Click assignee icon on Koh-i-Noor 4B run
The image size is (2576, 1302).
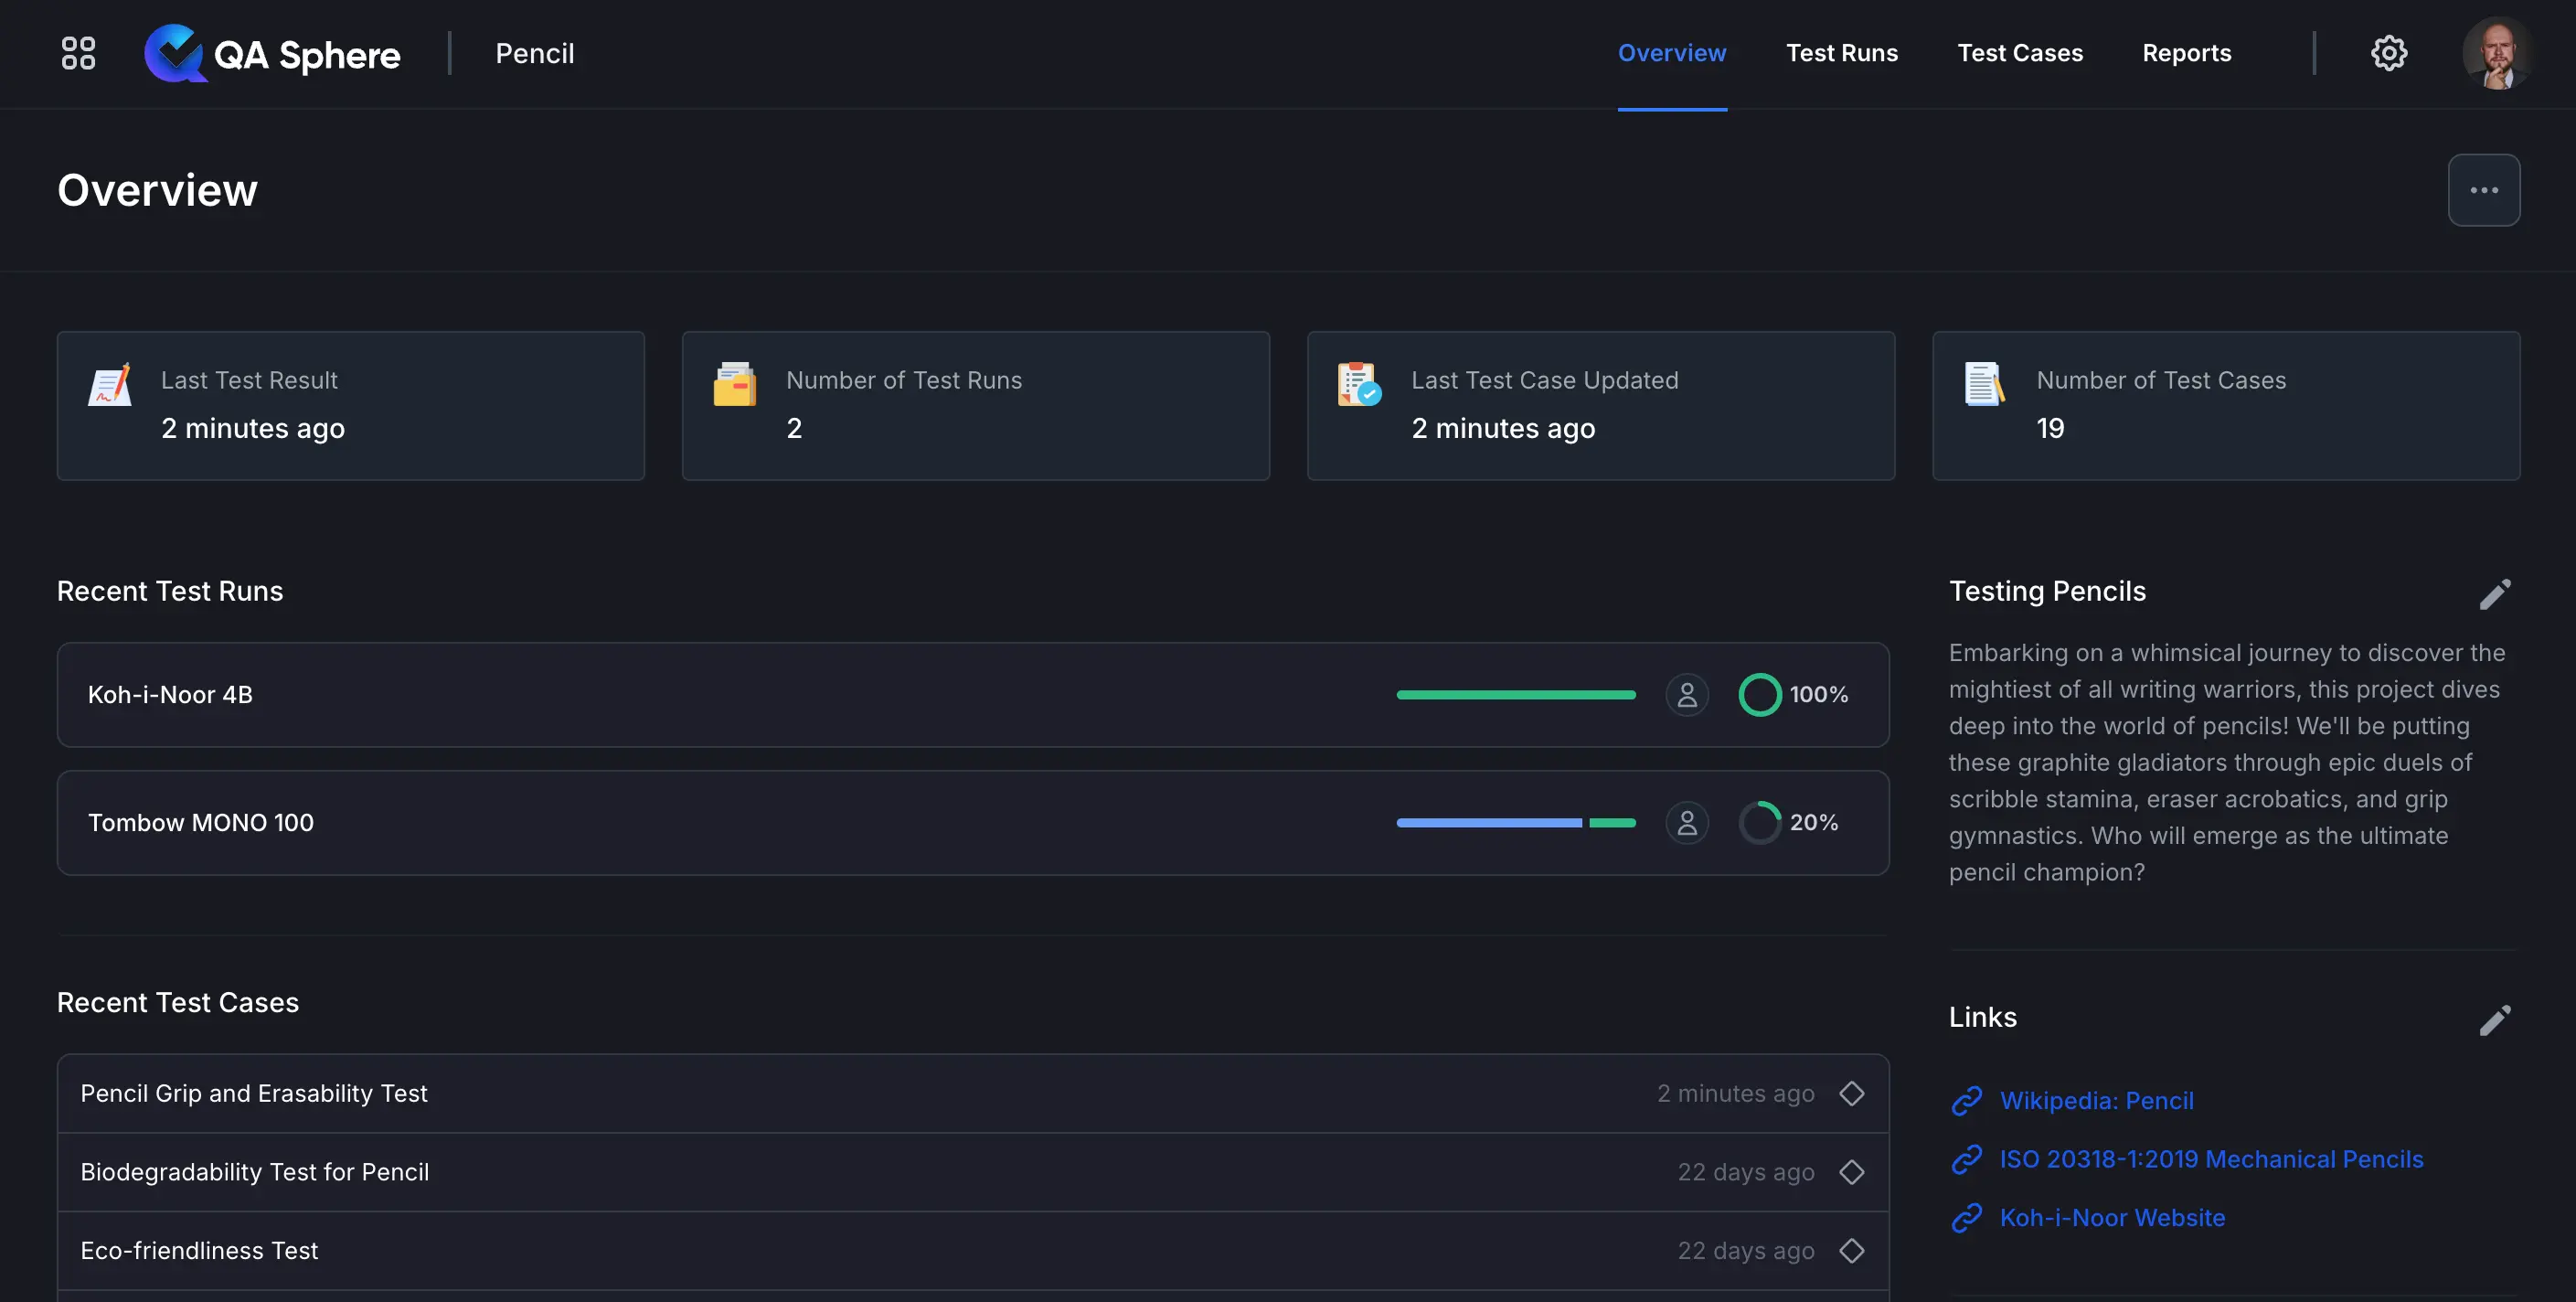point(1686,695)
